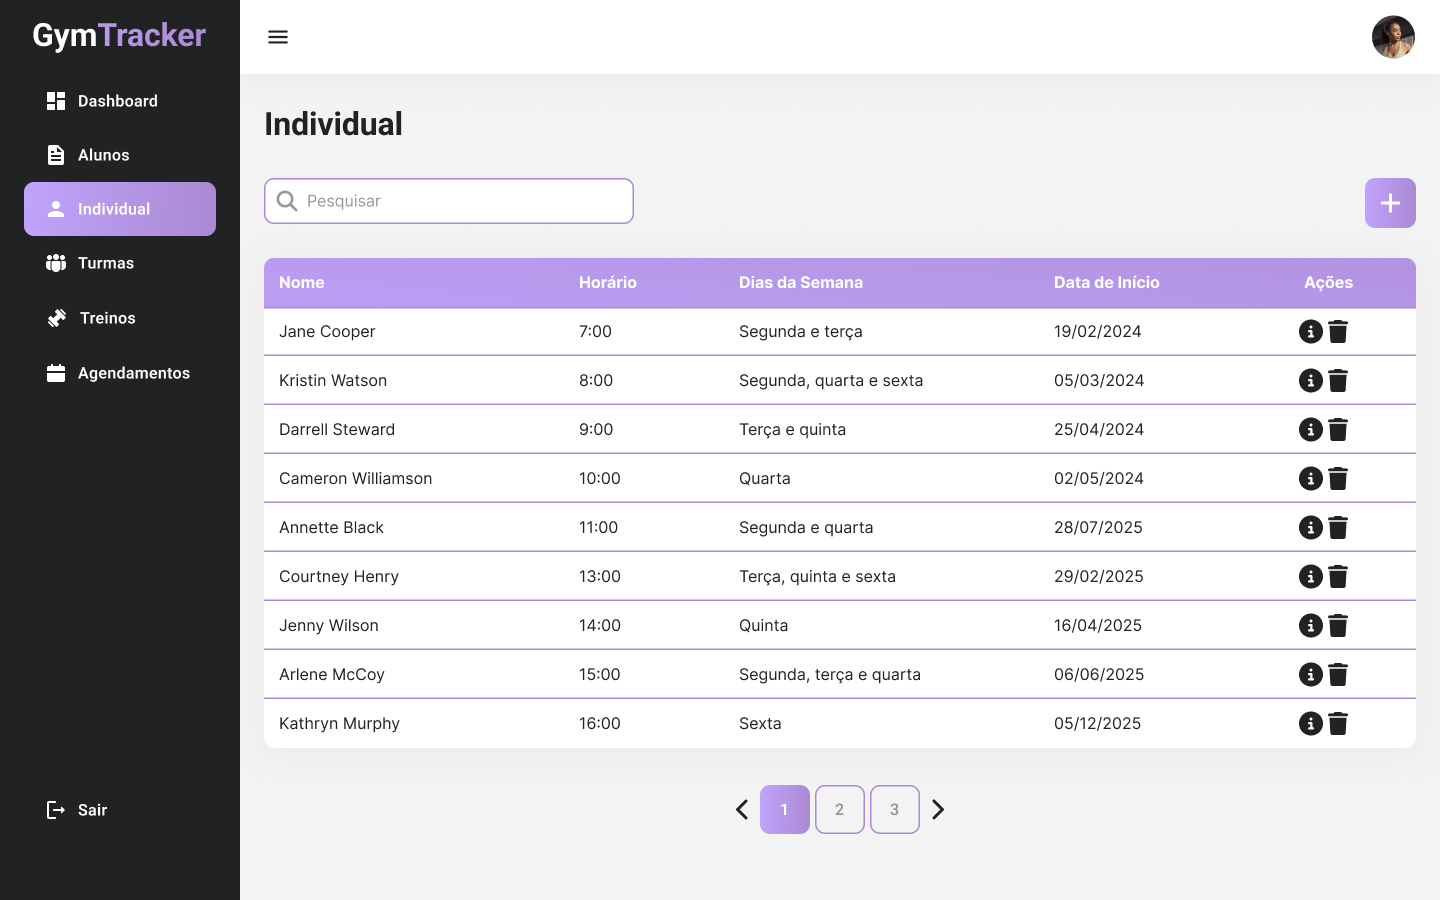Go to previous page chevron

(742, 810)
